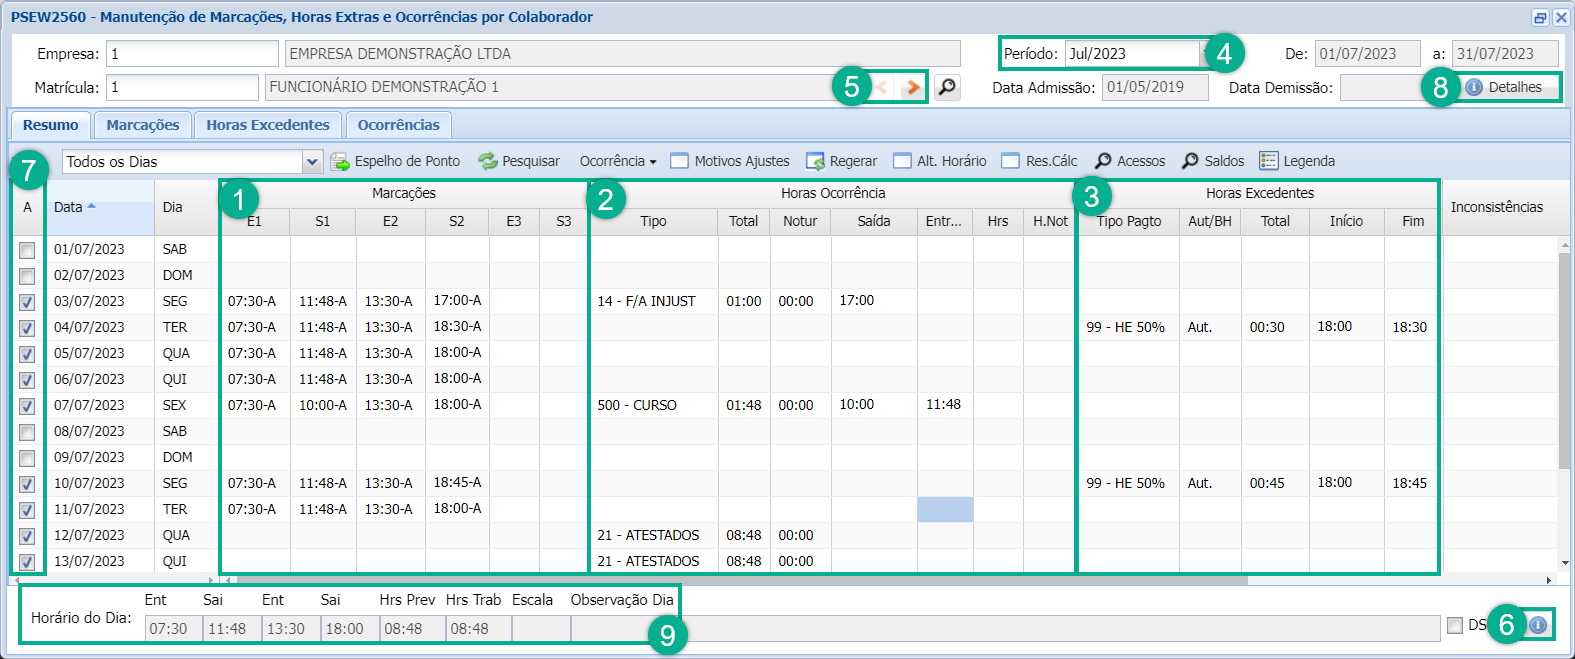This screenshot has width=1575, height=659.
Task: Expand the Todos os Dias dropdown
Action: click(312, 162)
